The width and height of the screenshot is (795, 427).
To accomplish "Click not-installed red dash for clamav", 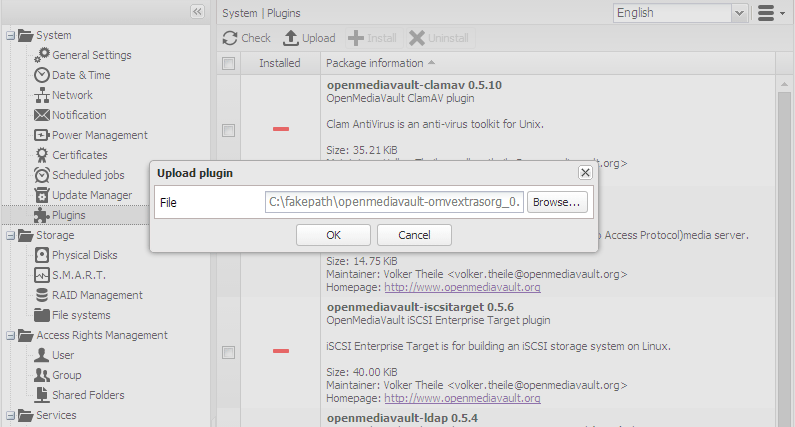I will (281, 129).
